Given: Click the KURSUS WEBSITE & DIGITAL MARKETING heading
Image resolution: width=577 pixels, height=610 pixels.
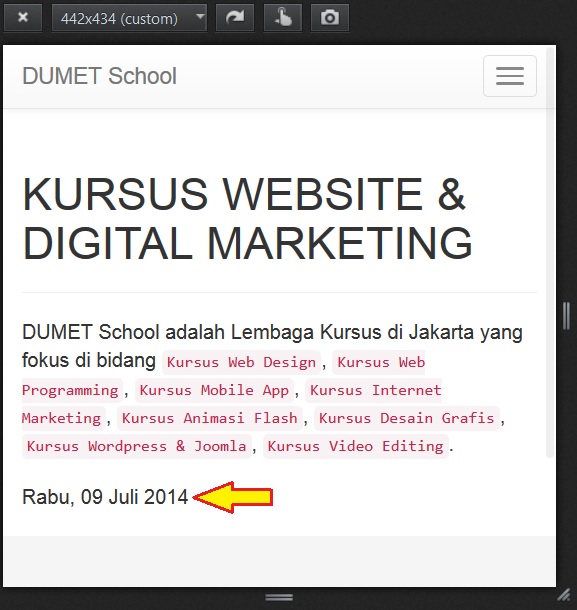Looking at the screenshot, I should pyautogui.click(x=247, y=218).
